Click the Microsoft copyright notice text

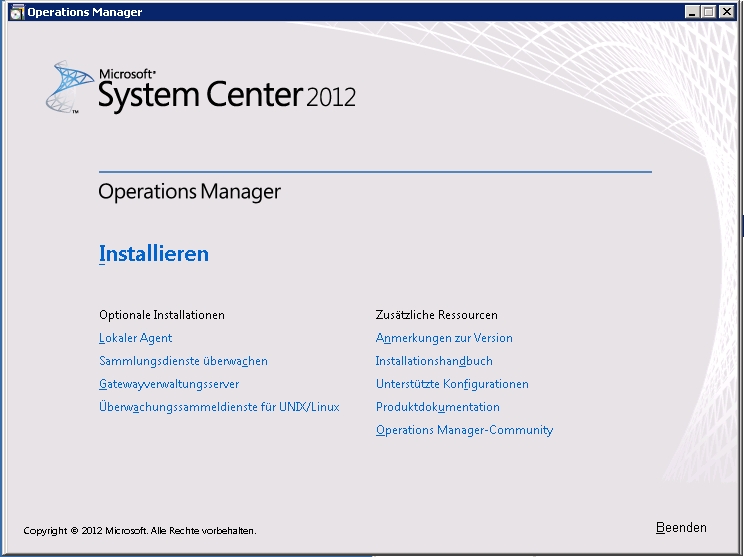[139, 530]
